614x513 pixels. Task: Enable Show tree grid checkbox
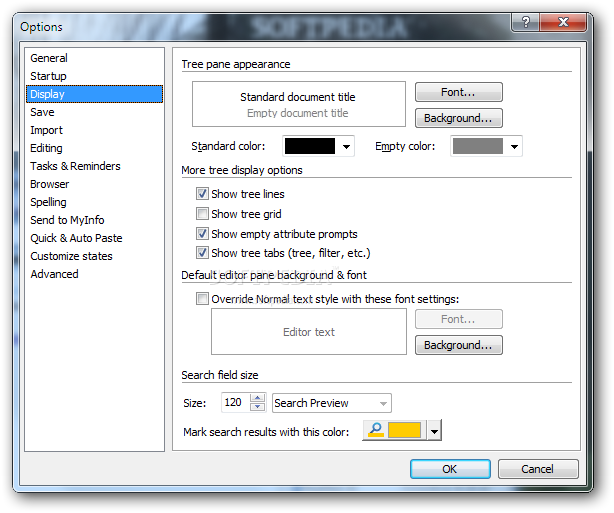[202, 214]
